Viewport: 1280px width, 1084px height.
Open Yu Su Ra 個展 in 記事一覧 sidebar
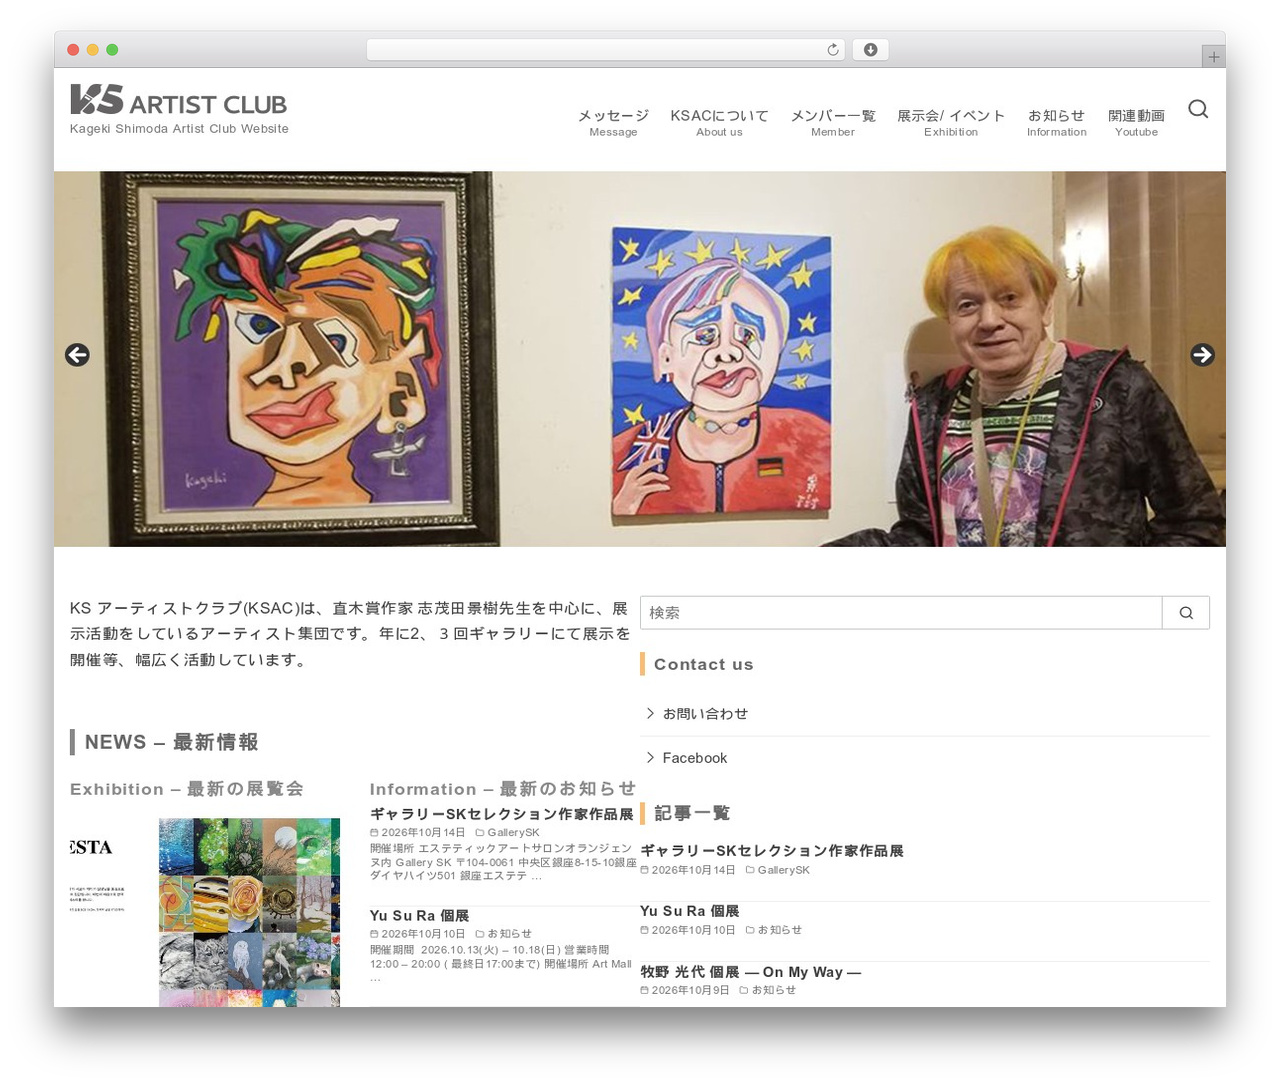click(689, 911)
